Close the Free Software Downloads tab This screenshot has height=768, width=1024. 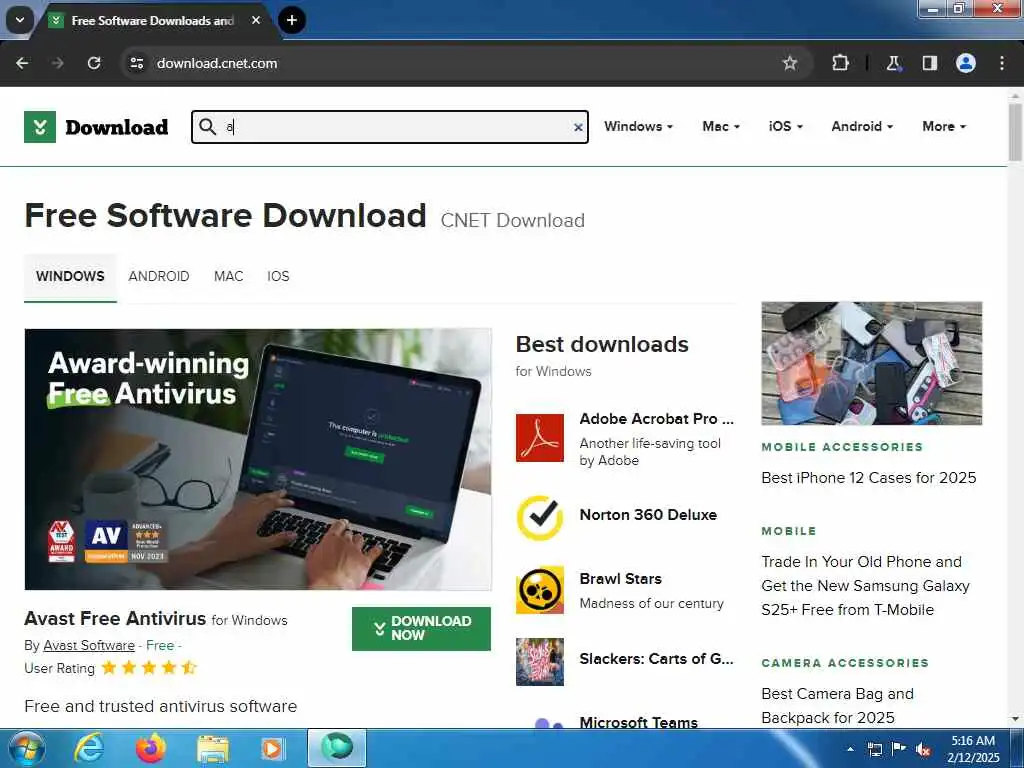tap(256, 20)
